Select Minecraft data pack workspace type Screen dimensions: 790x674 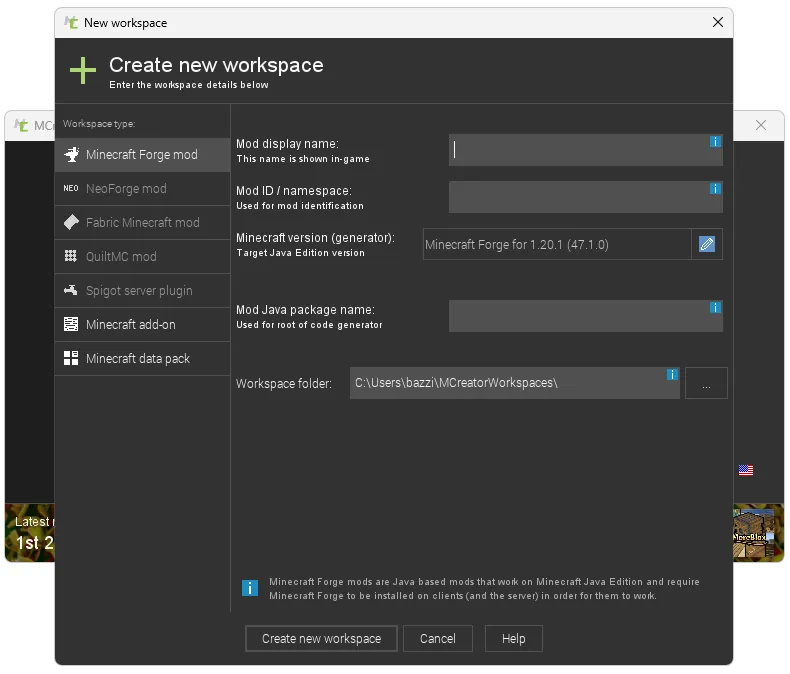tap(143, 358)
